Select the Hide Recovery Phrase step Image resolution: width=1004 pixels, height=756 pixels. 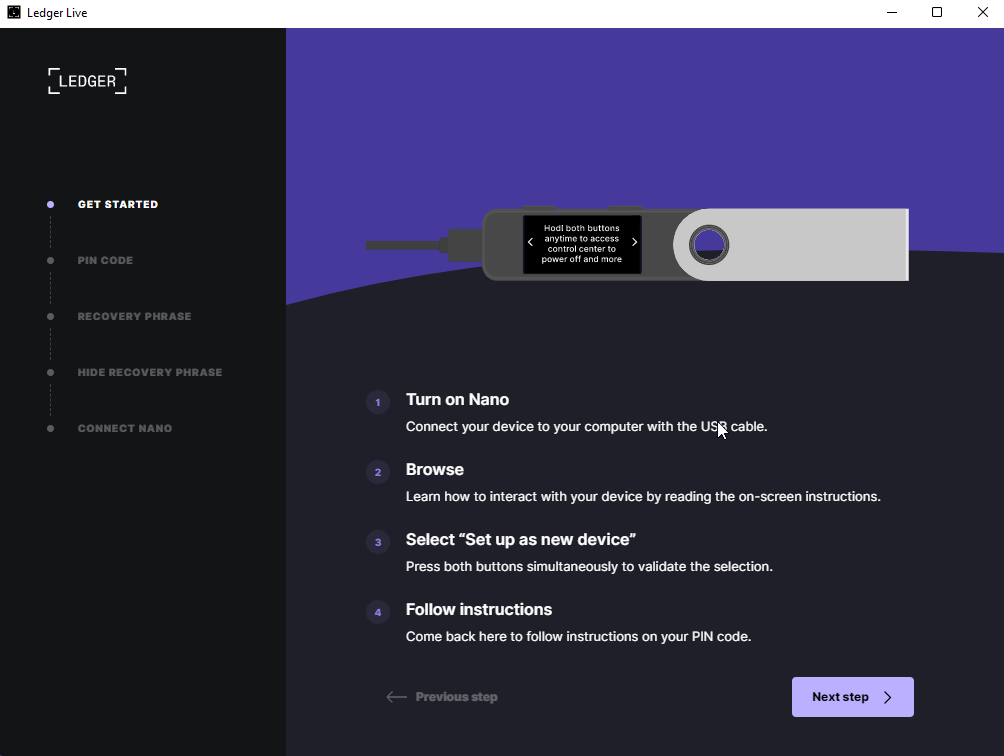[150, 372]
